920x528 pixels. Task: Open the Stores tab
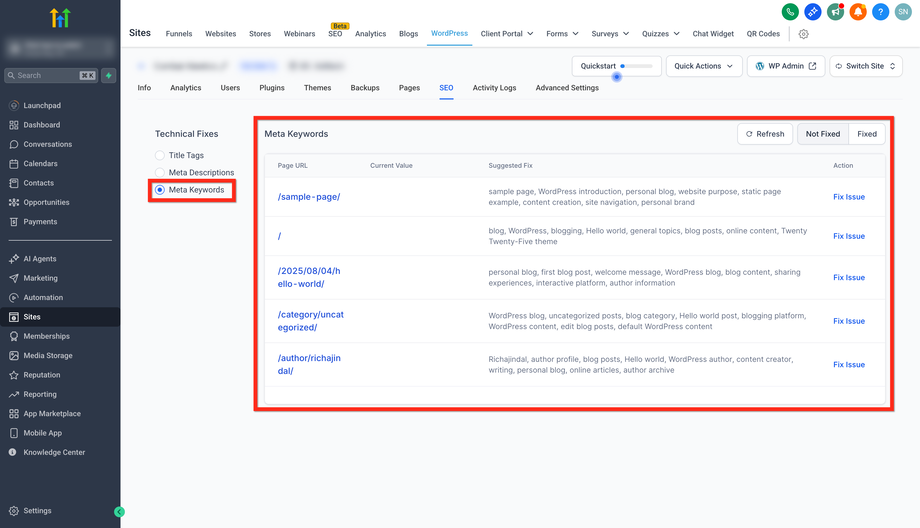point(260,34)
